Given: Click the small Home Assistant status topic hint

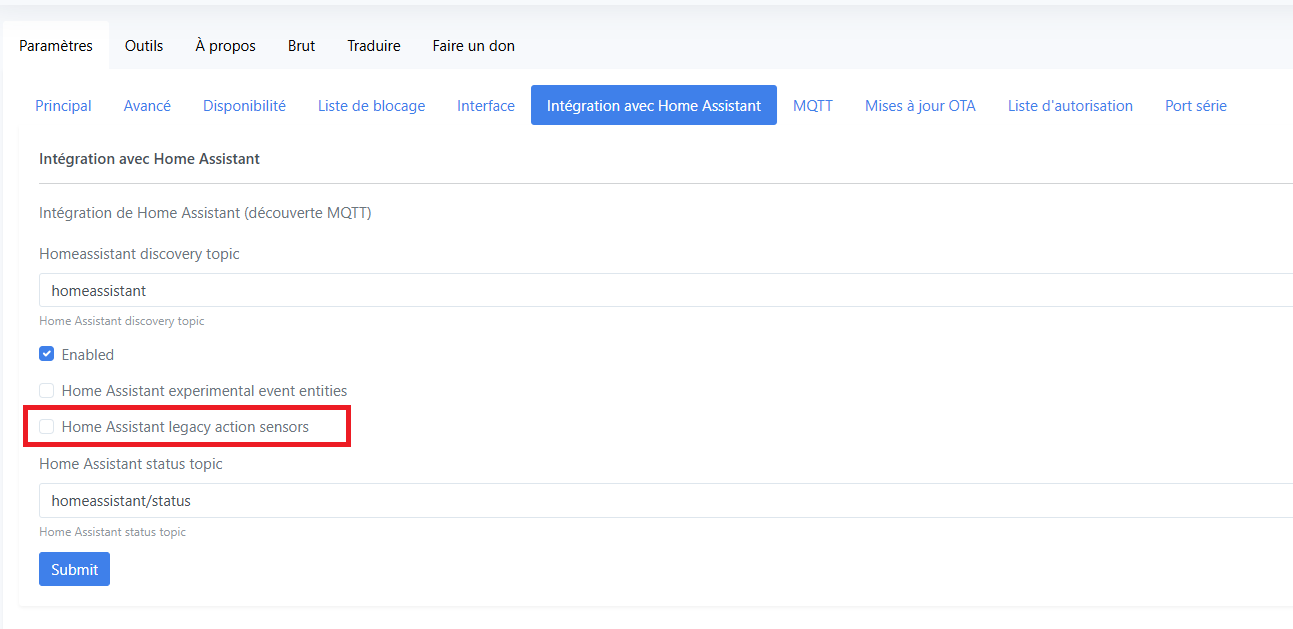Looking at the screenshot, I should click(112, 532).
